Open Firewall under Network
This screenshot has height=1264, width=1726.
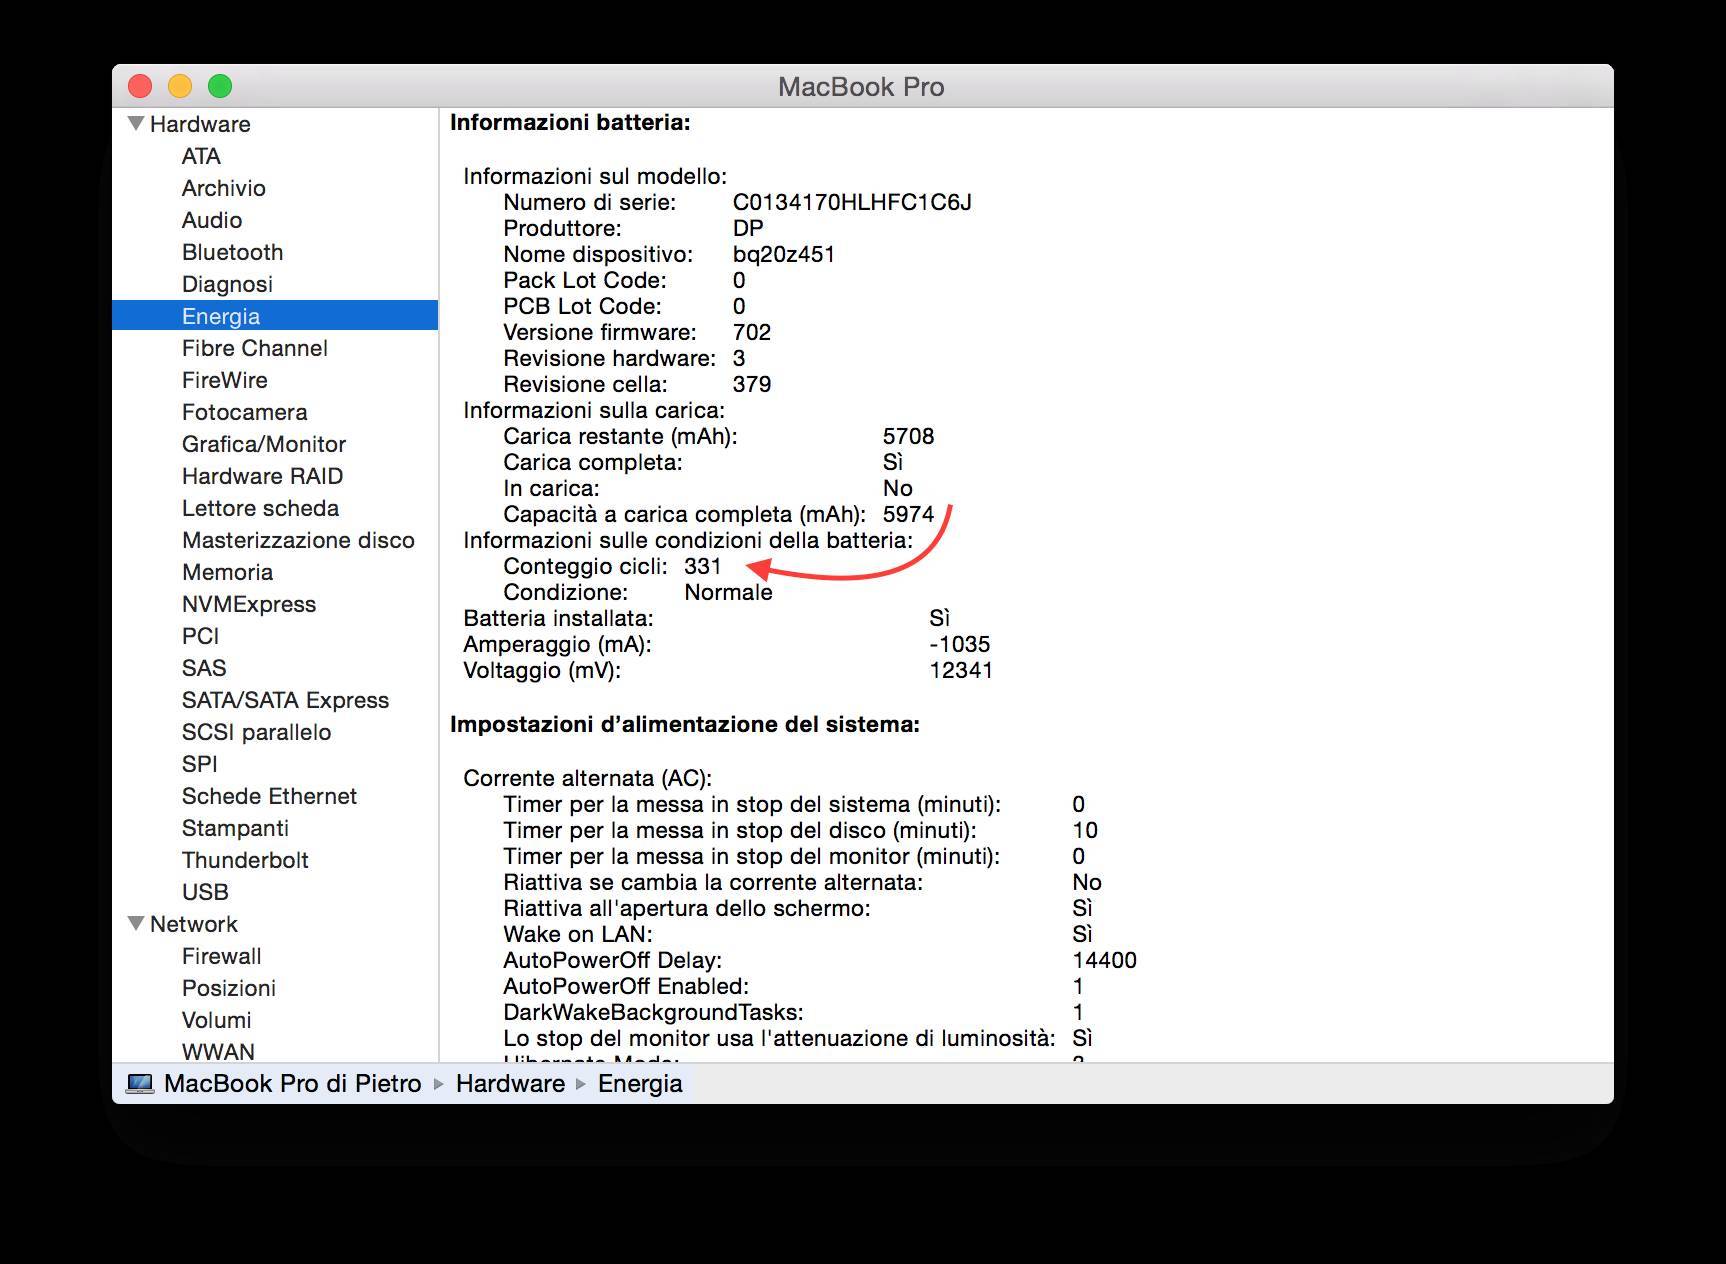click(222, 956)
